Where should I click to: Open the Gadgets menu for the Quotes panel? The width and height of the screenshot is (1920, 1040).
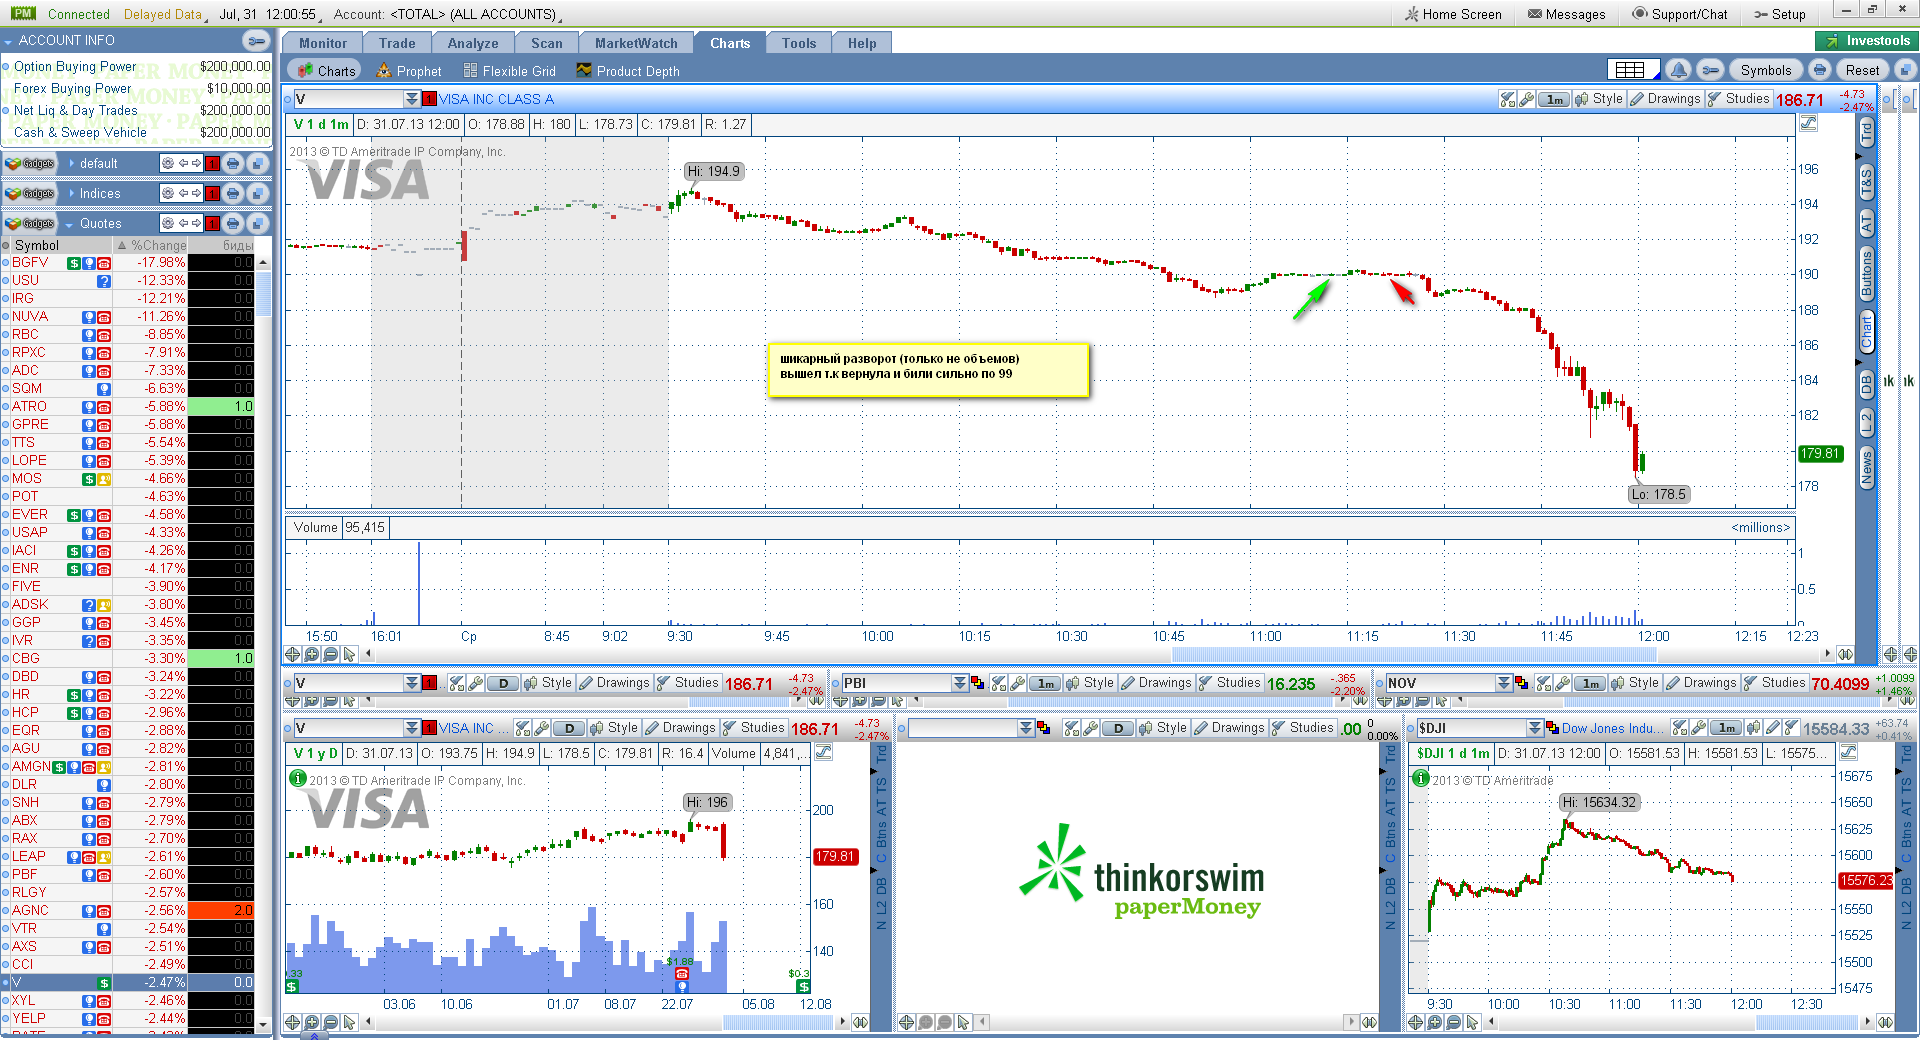click(30, 223)
